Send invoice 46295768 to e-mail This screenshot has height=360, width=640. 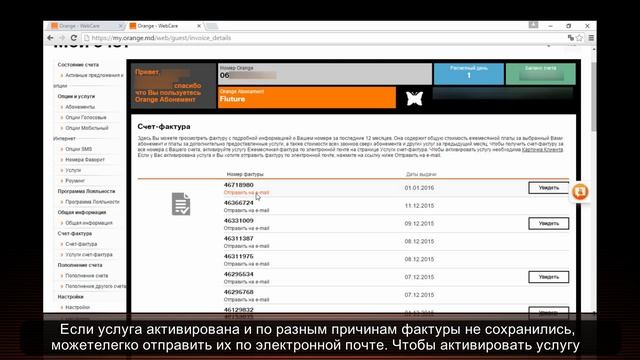pos(246,300)
